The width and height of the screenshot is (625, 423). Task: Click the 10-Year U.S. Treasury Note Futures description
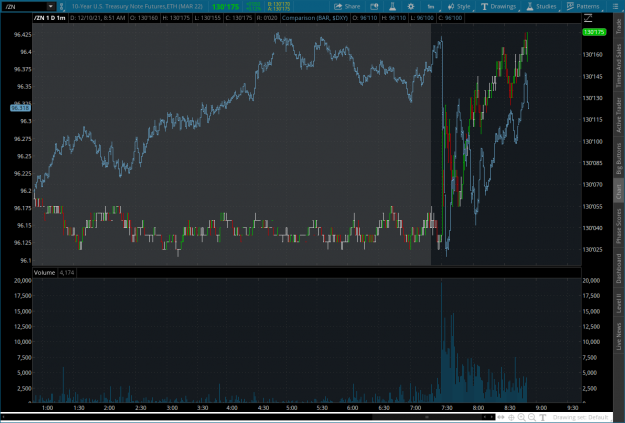[137, 6]
